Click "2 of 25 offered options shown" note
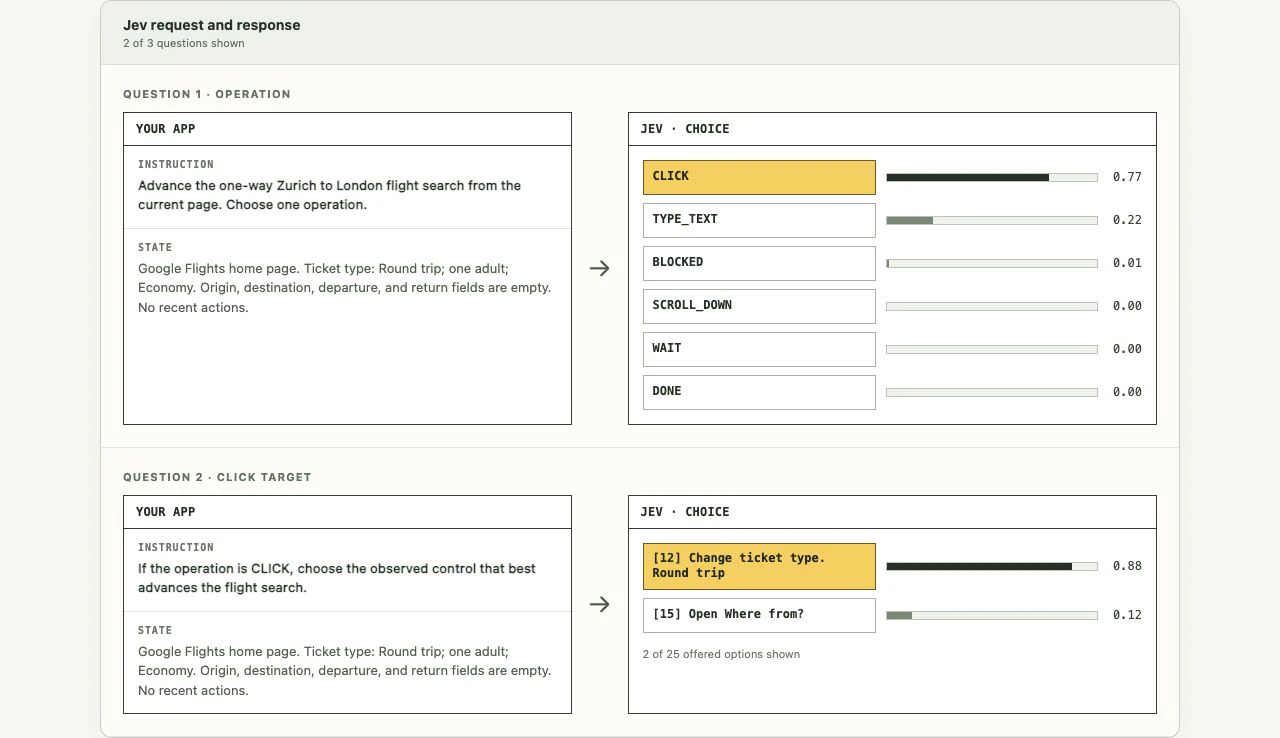The width and height of the screenshot is (1280, 738). coord(721,654)
